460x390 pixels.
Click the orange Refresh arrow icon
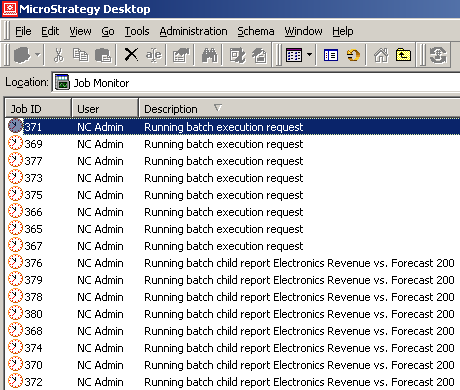tap(353, 55)
